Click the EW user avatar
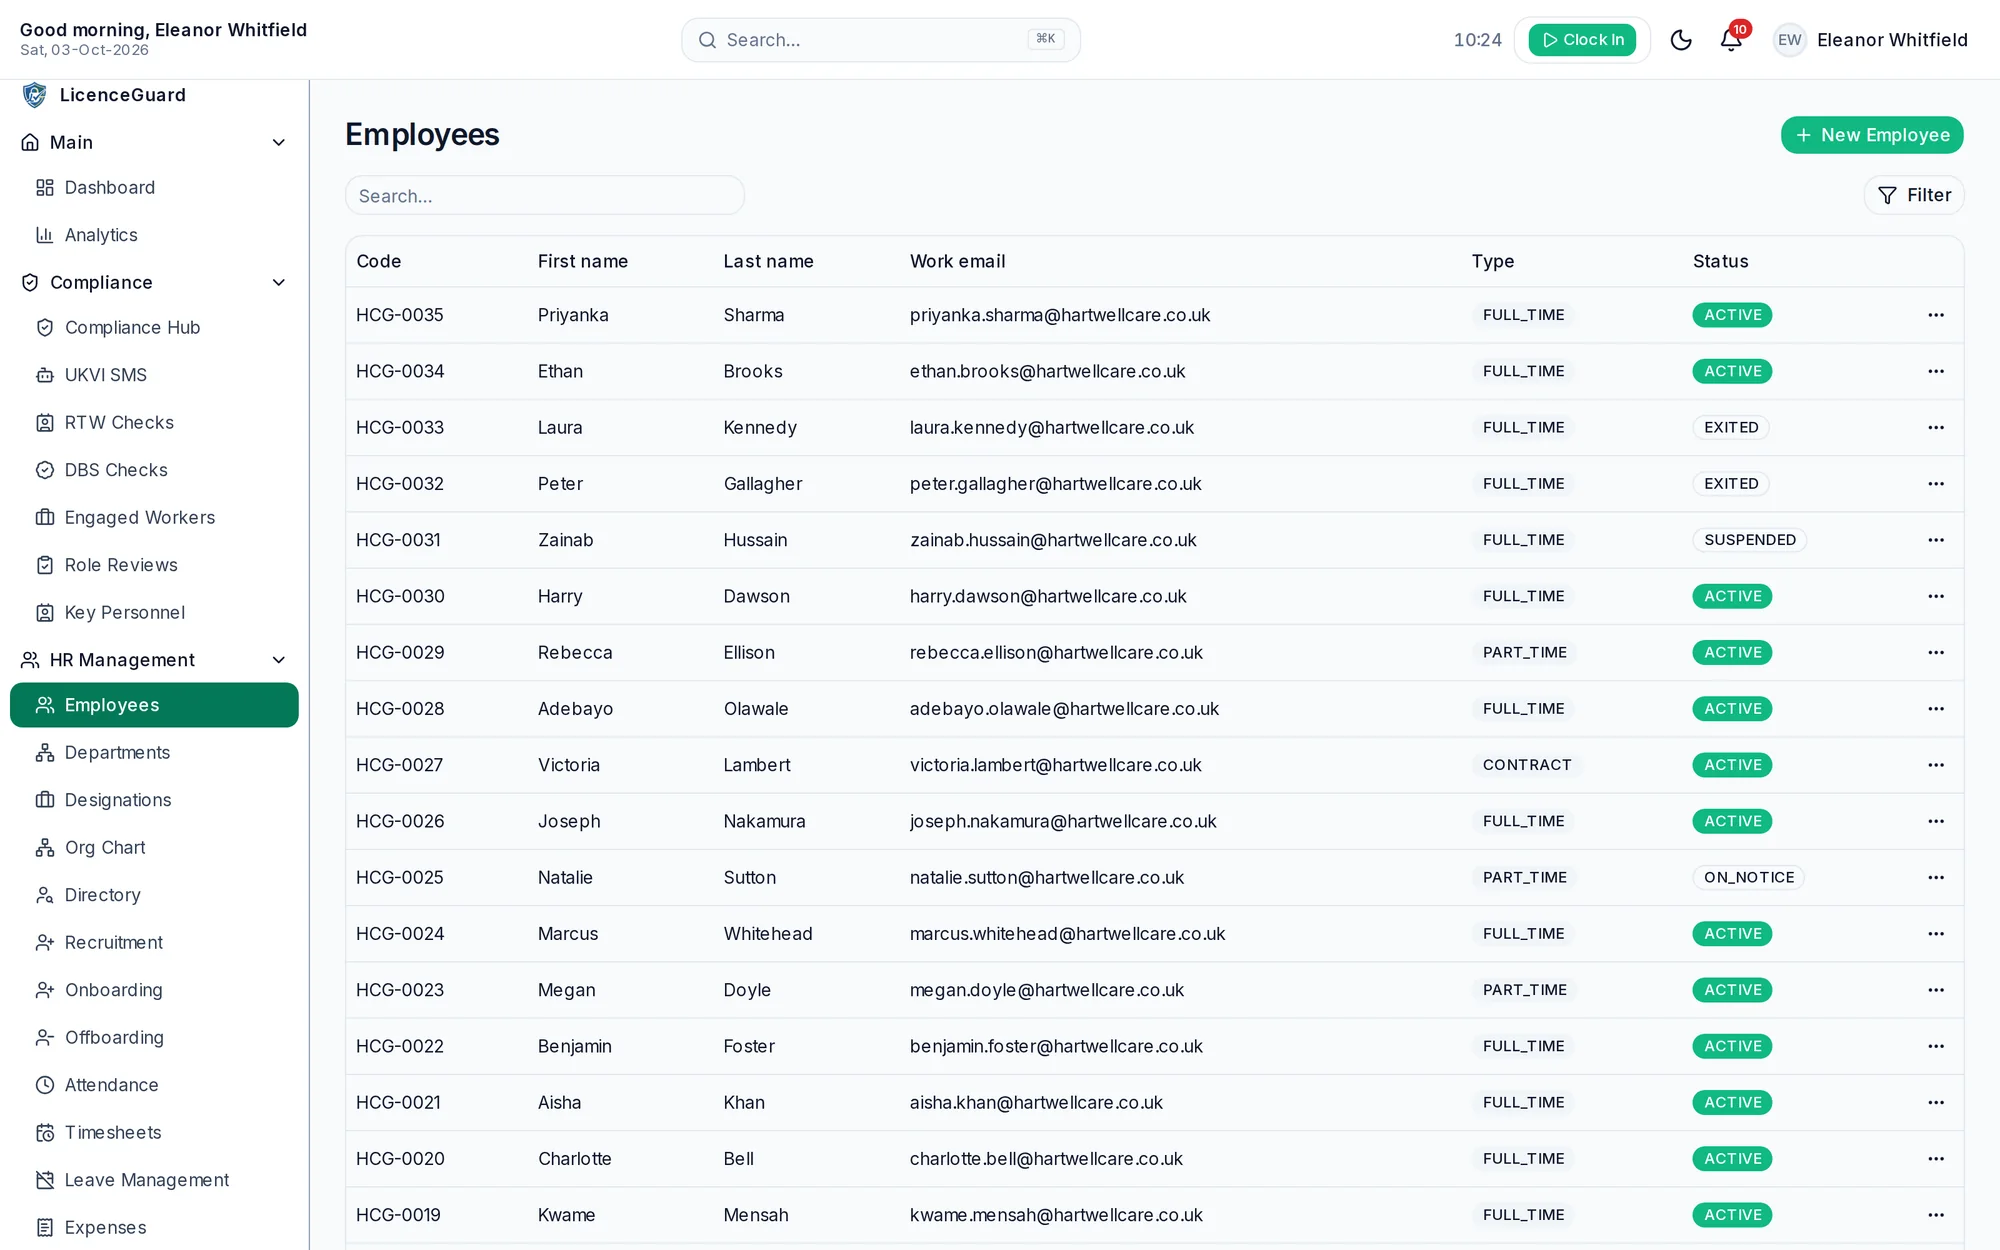Image resolution: width=2000 pixels, height=1250 pixels. [x=1789, y=40]
